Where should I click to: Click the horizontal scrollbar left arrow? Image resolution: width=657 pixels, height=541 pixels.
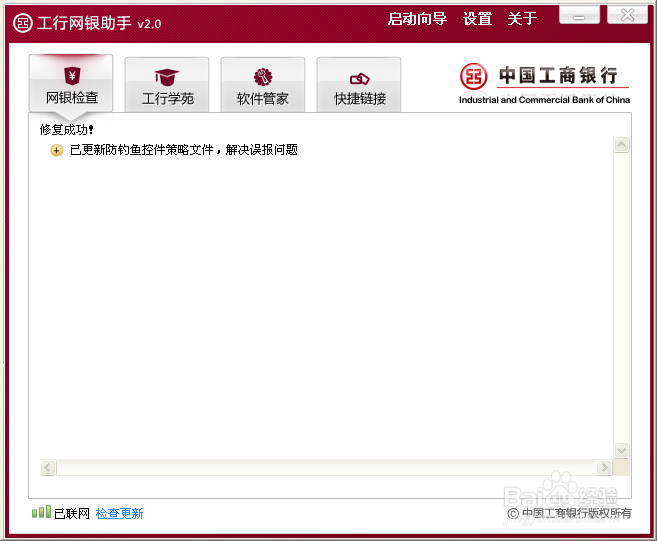point(48,467)
